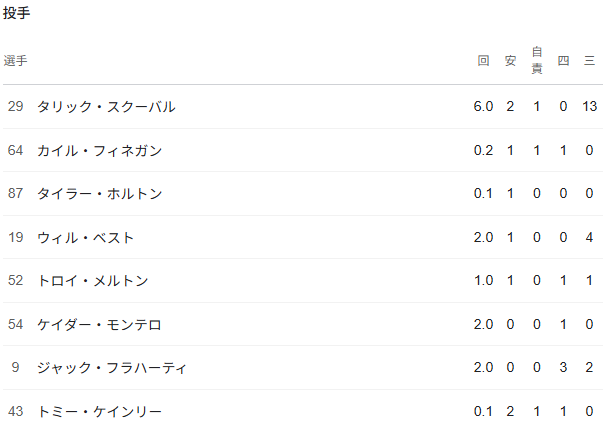Click ウィル・ベスト pitcher name

point(85,238)
